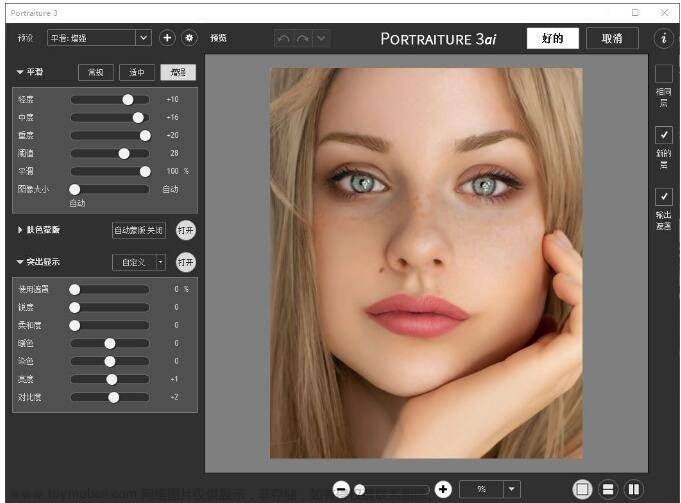The width and height of the screenshot is (681, 503).
Task: Switch to vertical split preview icon
Action: 634,490
